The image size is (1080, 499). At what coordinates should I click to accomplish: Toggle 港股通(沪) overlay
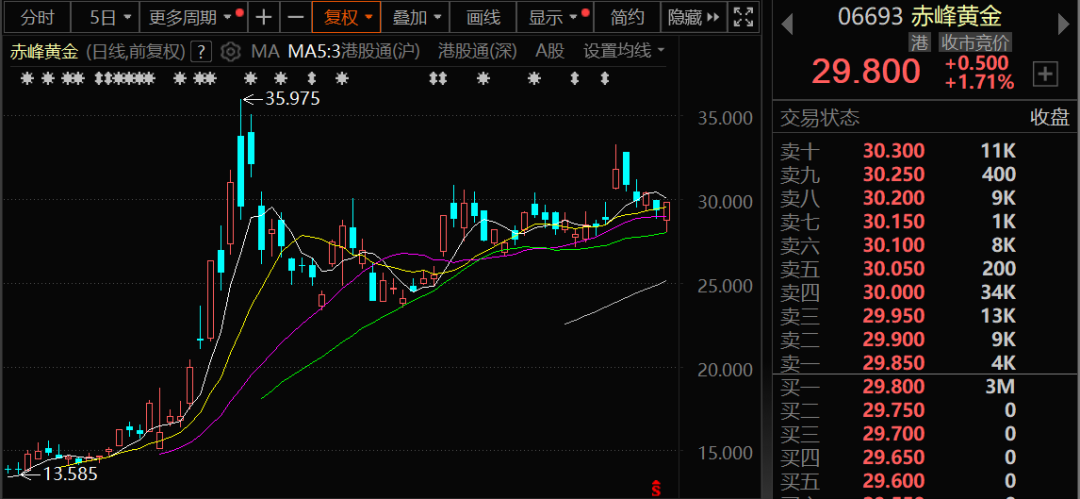pyautogui.click(x=381, y=51)
